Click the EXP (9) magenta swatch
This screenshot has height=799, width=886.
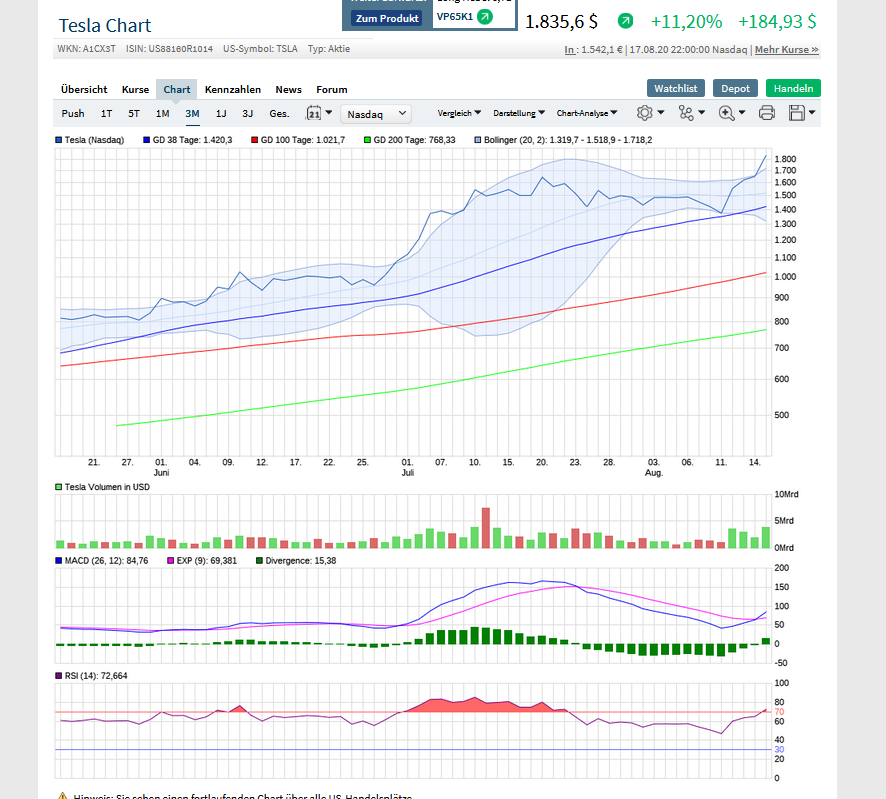[x=170, y=561]
